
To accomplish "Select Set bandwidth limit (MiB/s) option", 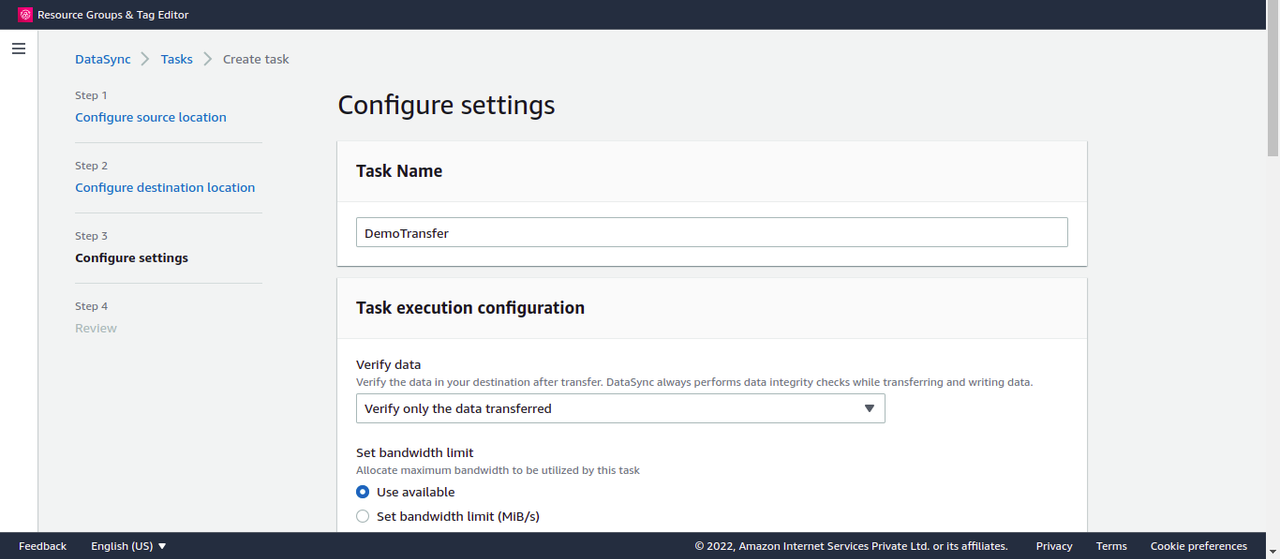I will 363,516.
